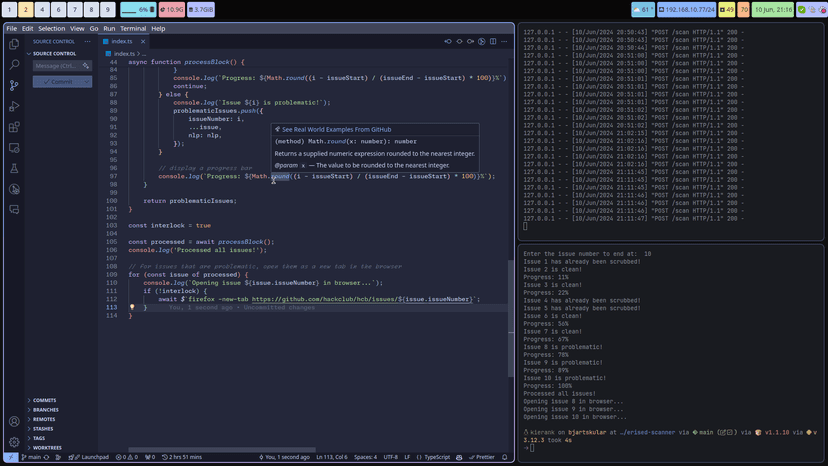This screenshot has width=828, height=466.
Task: Select the index.ts editor tab
Action: (122, 42)
